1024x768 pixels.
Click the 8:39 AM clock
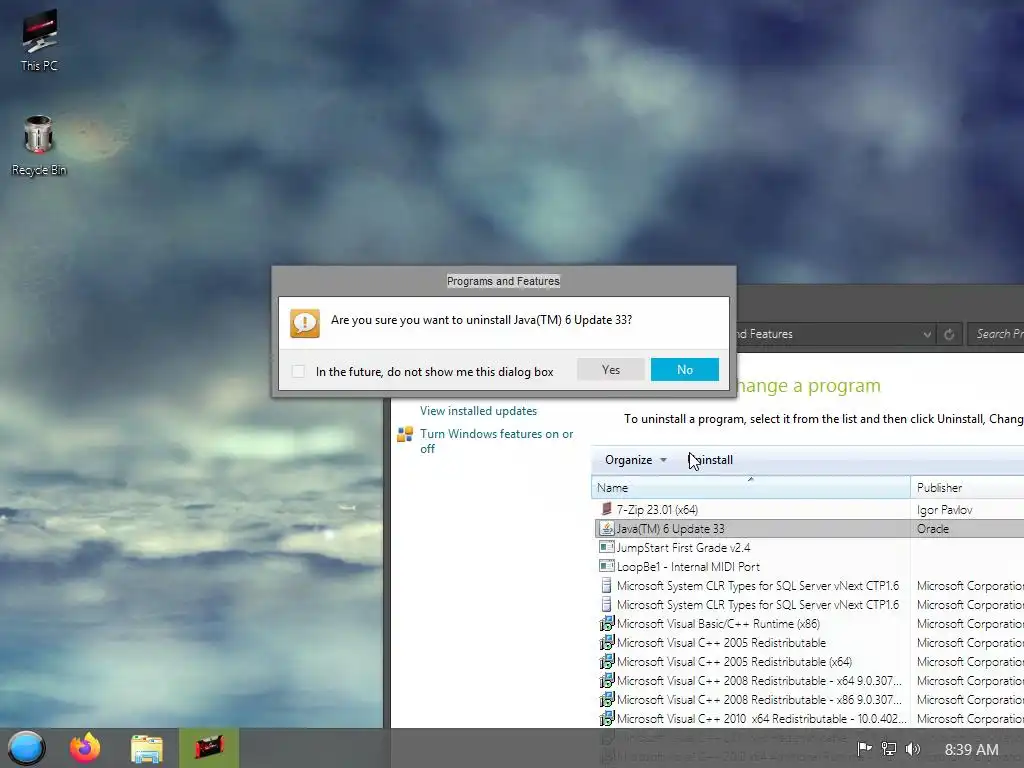(x=972, y=750)
